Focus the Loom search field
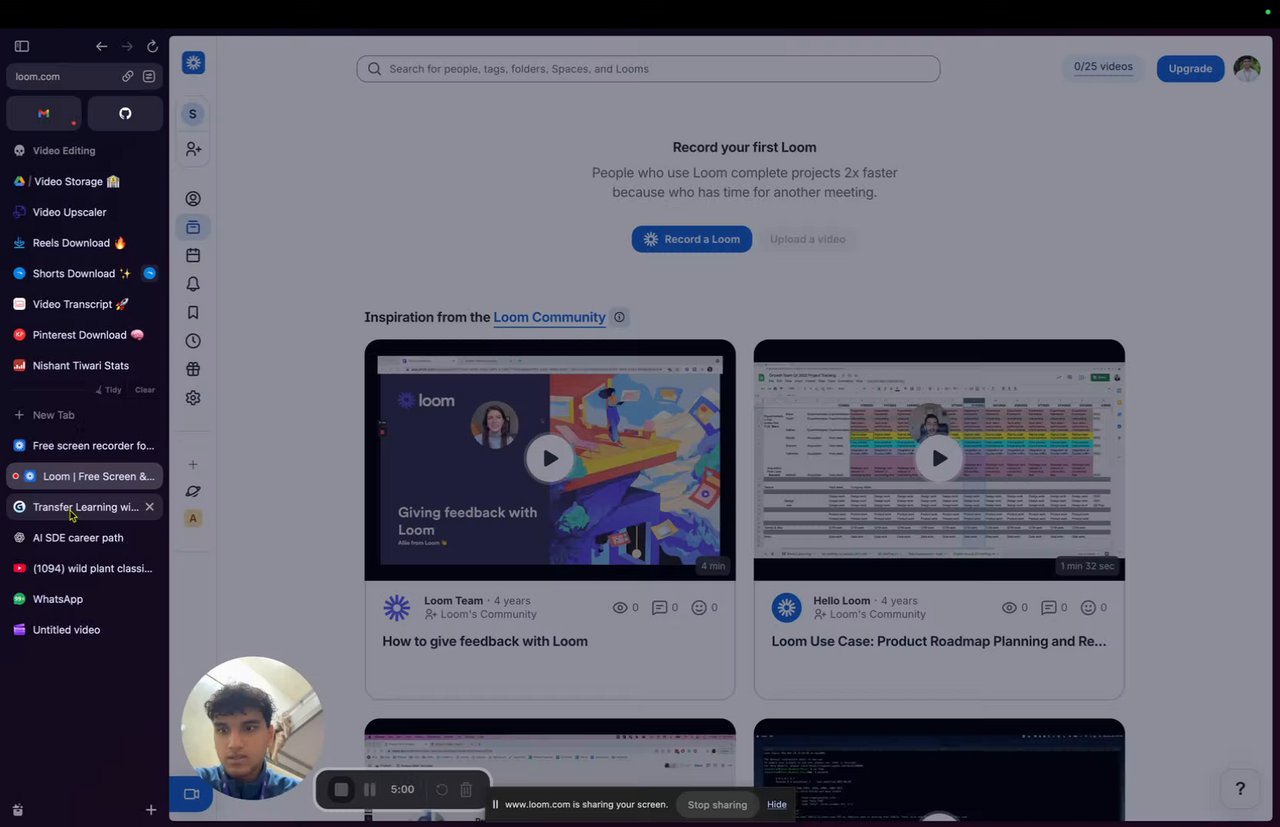This screenshot has width=1280, height=827. click(648, 69)
